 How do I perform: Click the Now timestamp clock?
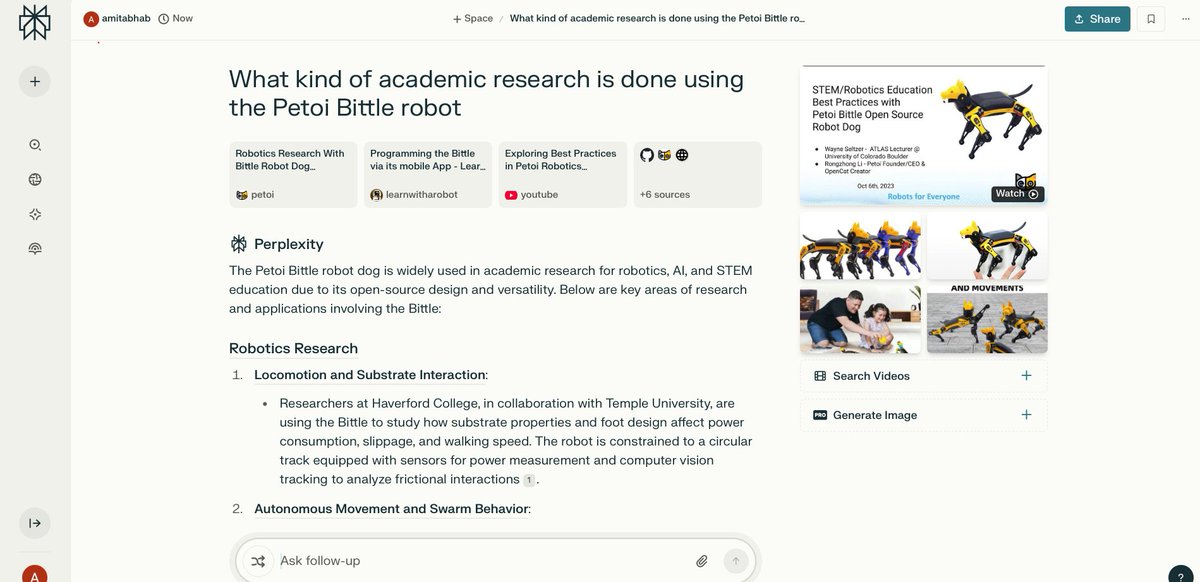[x=176, y=18]
